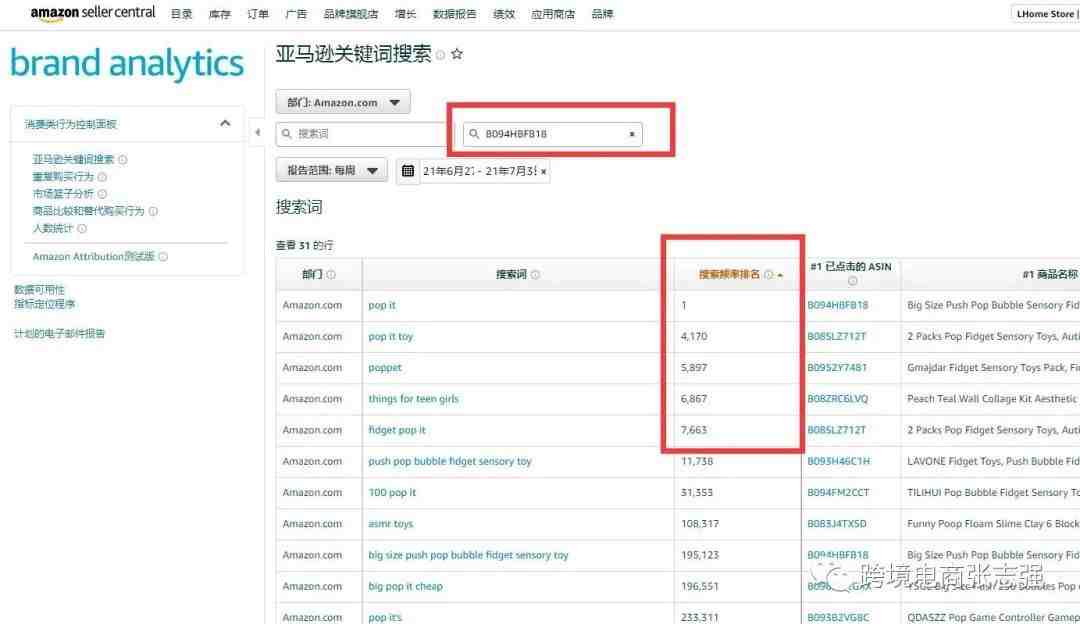Image resolution: width=1080 pixels, height=624 pixels.
Task: Click info icon next to sidebar 亚马逊关键词搜索
Action: 123,160
